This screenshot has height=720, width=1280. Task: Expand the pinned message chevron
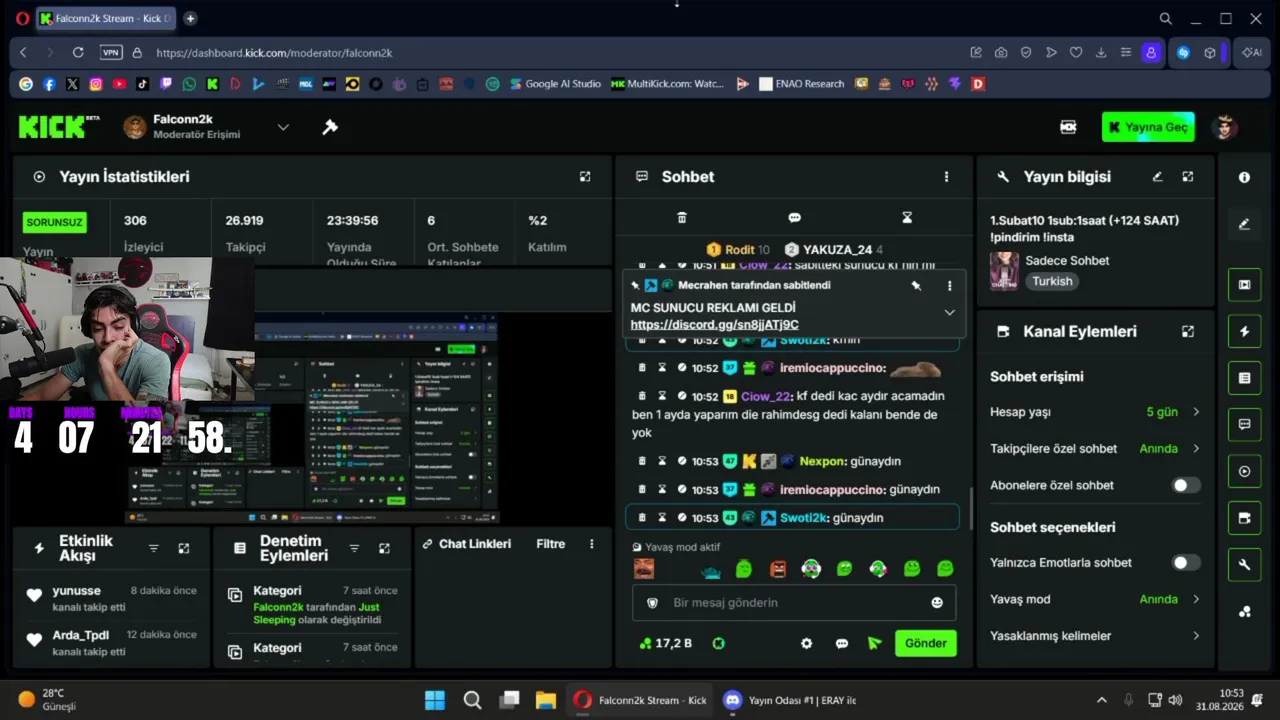tap(949, 312)
